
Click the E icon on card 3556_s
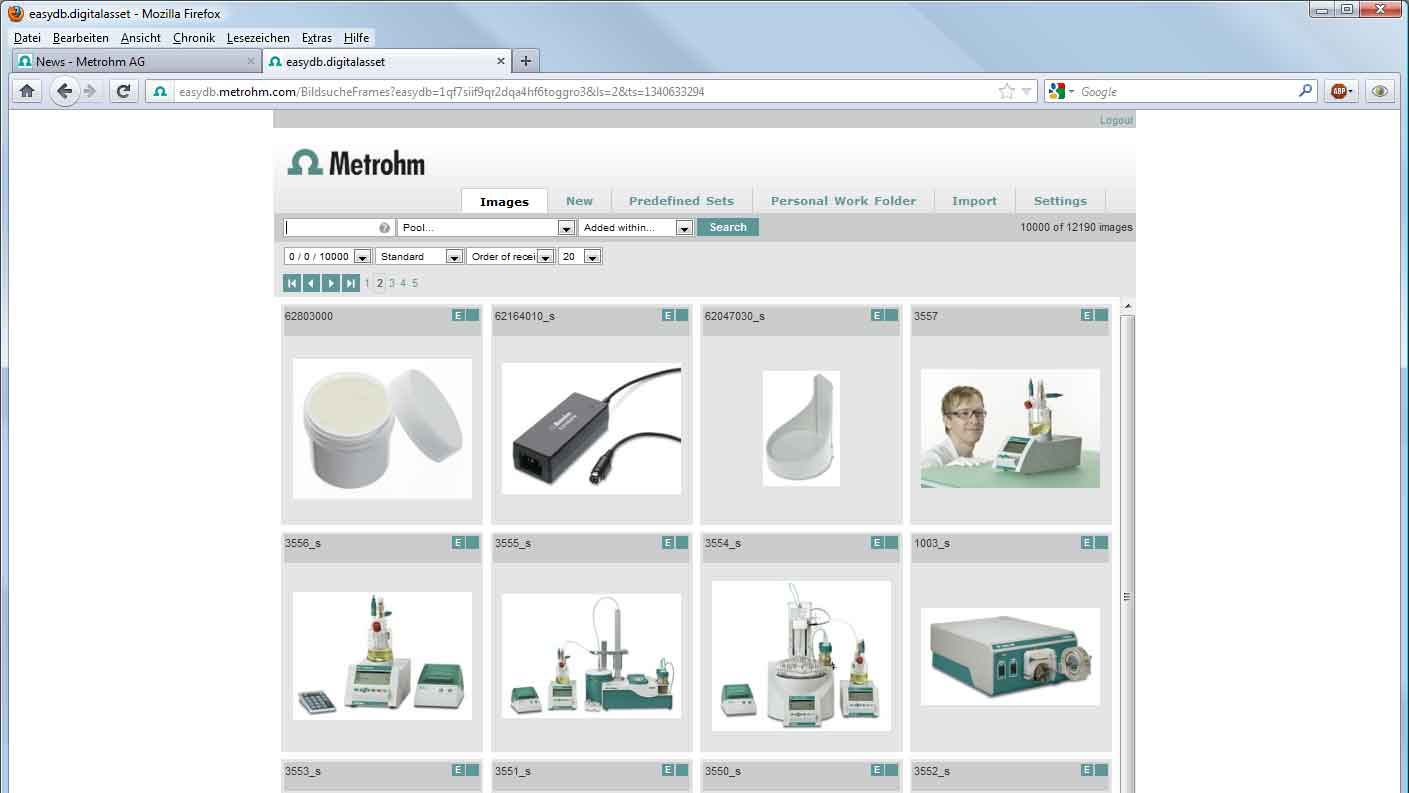click(458, 542)
